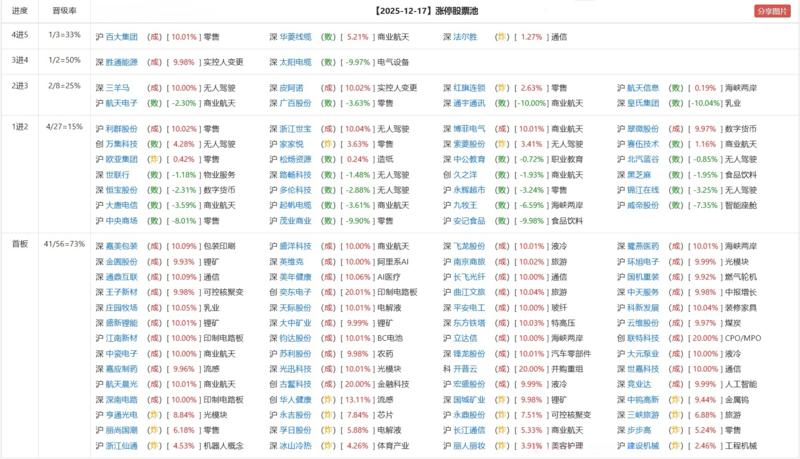Open stock link 航天电子
Viewport: 800px width, 459px height.
pyautogui.click(x=122, y=103)
